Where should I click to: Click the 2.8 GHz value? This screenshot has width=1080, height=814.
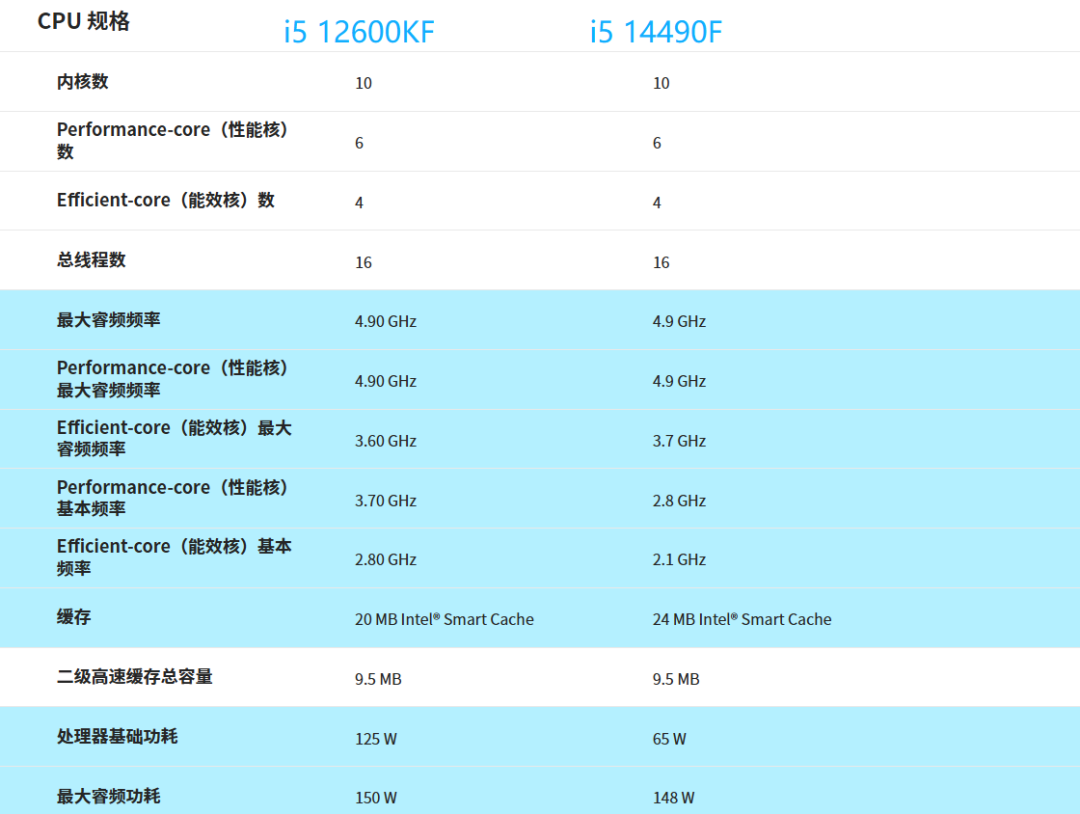(679, 501)
